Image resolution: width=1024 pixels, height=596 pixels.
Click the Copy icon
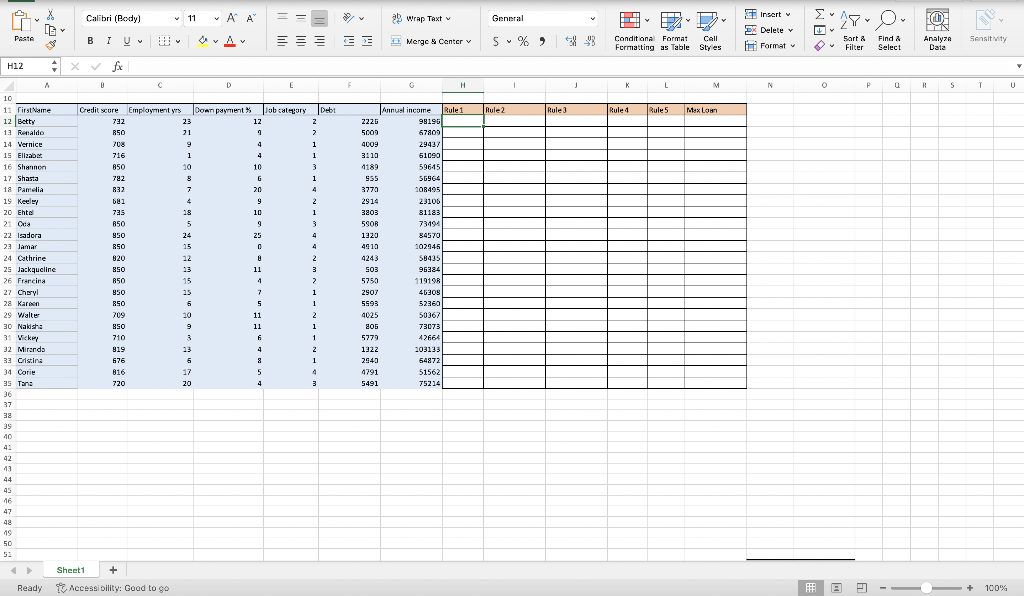coord(50,30)
